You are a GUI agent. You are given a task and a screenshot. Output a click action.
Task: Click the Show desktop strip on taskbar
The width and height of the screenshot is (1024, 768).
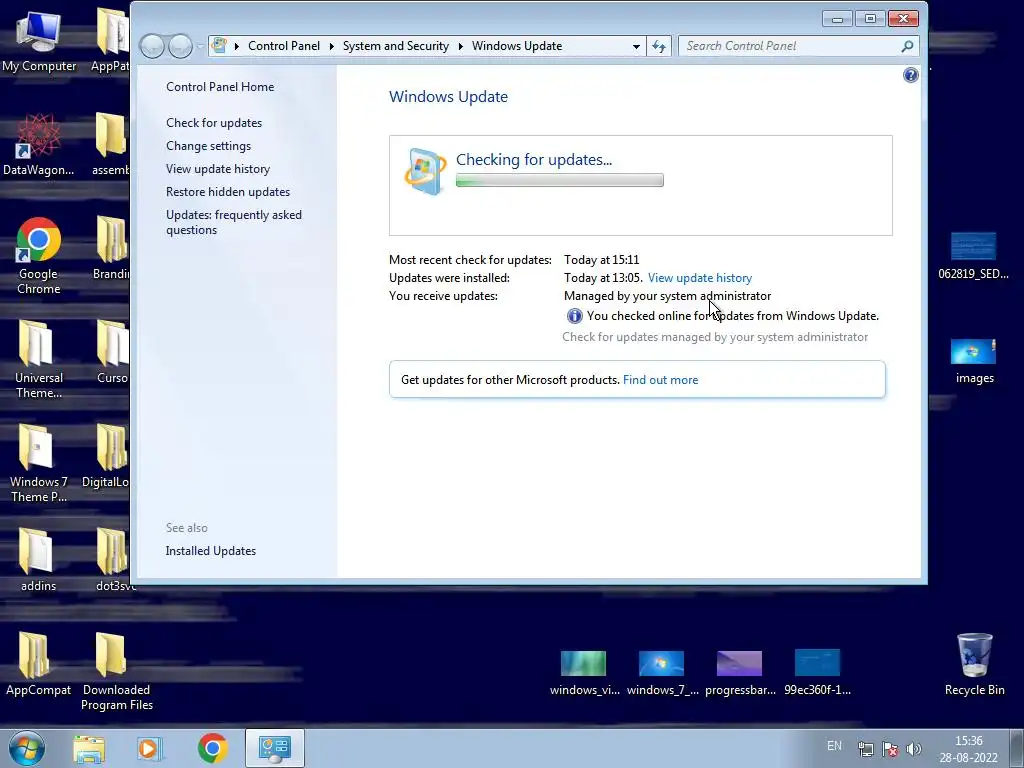[x=1016, y=748]
